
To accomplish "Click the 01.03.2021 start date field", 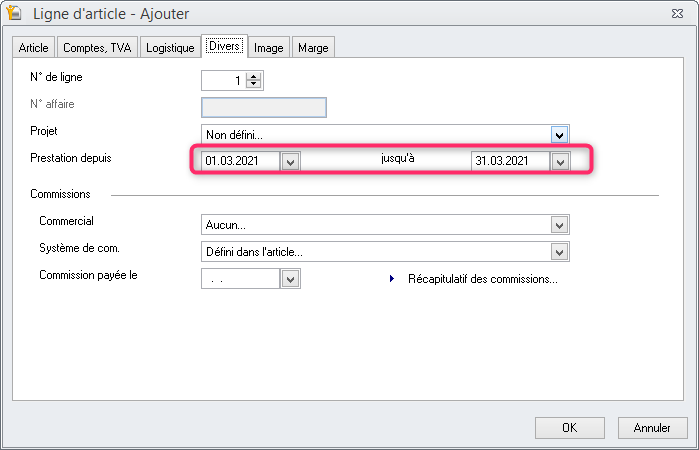I will [x=240, y=161].
